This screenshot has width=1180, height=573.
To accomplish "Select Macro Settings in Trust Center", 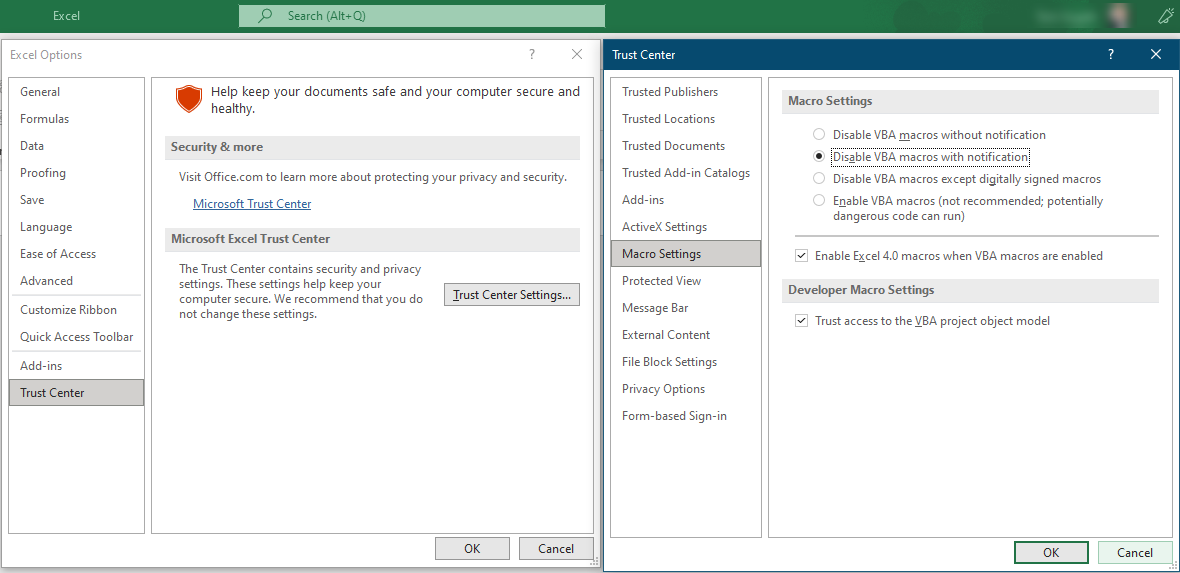I will click(x=686, y=254).
